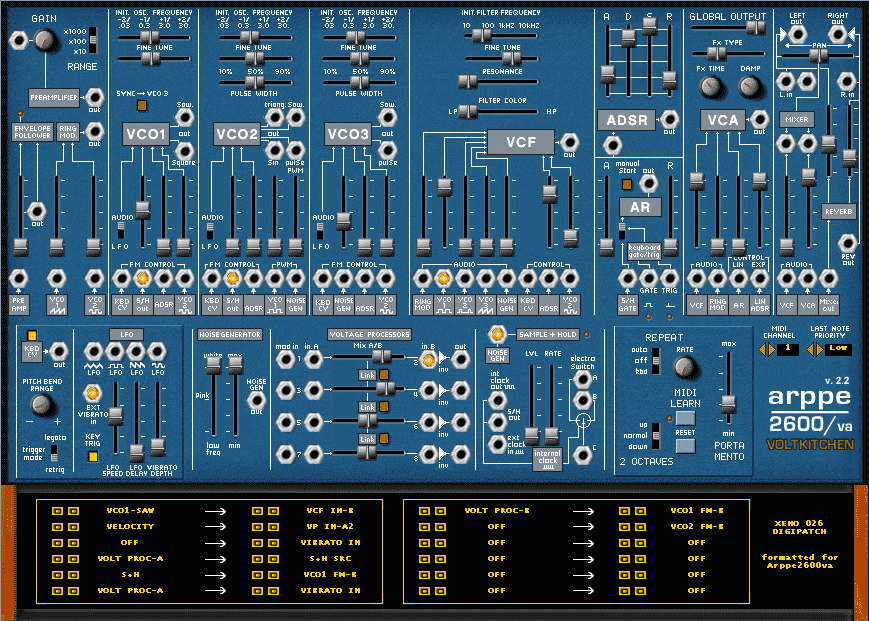
Task: Click the filter Resonance slider handle
Action: coord(468,81)
